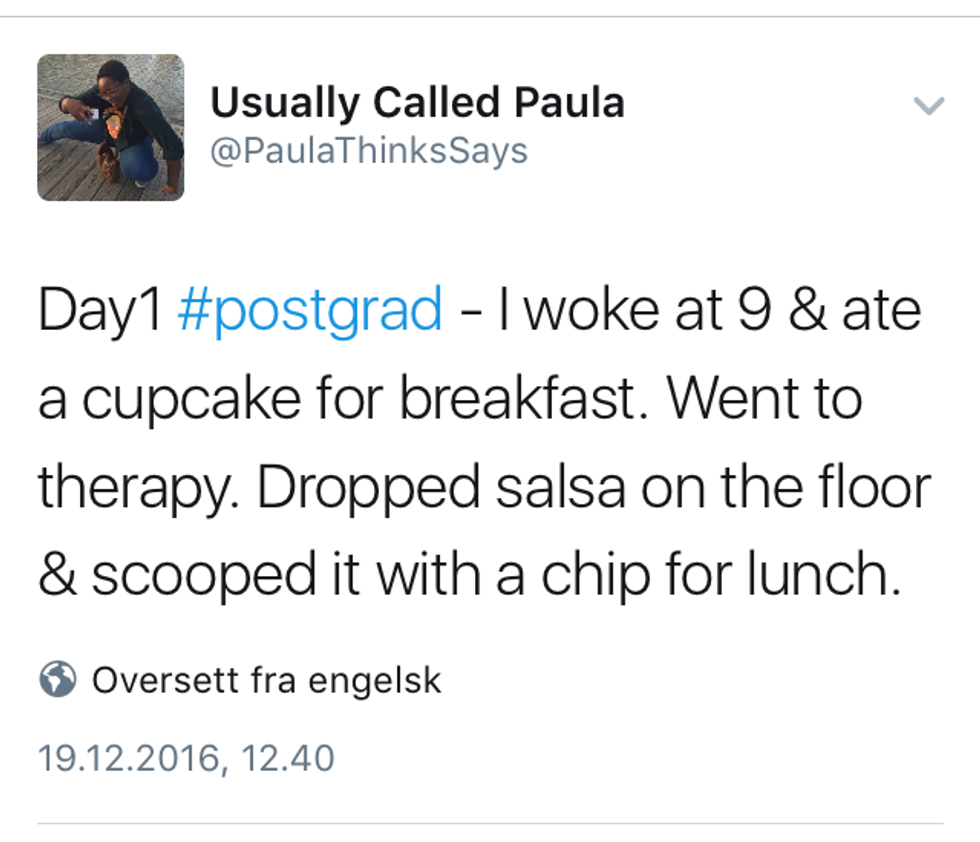Click Paula's profile picture thumbnail
The height and width of the screenshot is (842, 980).
111,127
